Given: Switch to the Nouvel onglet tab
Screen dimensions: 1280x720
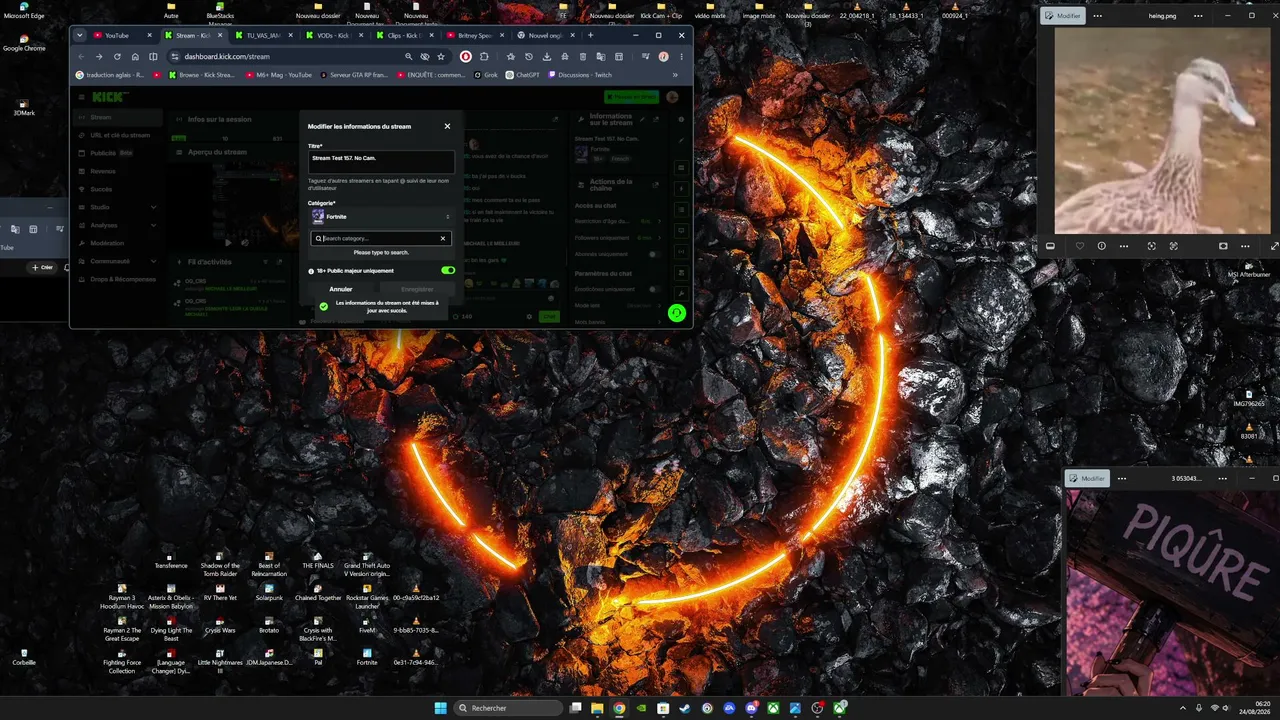Looking at the screenshot, I should coord(548,35).
